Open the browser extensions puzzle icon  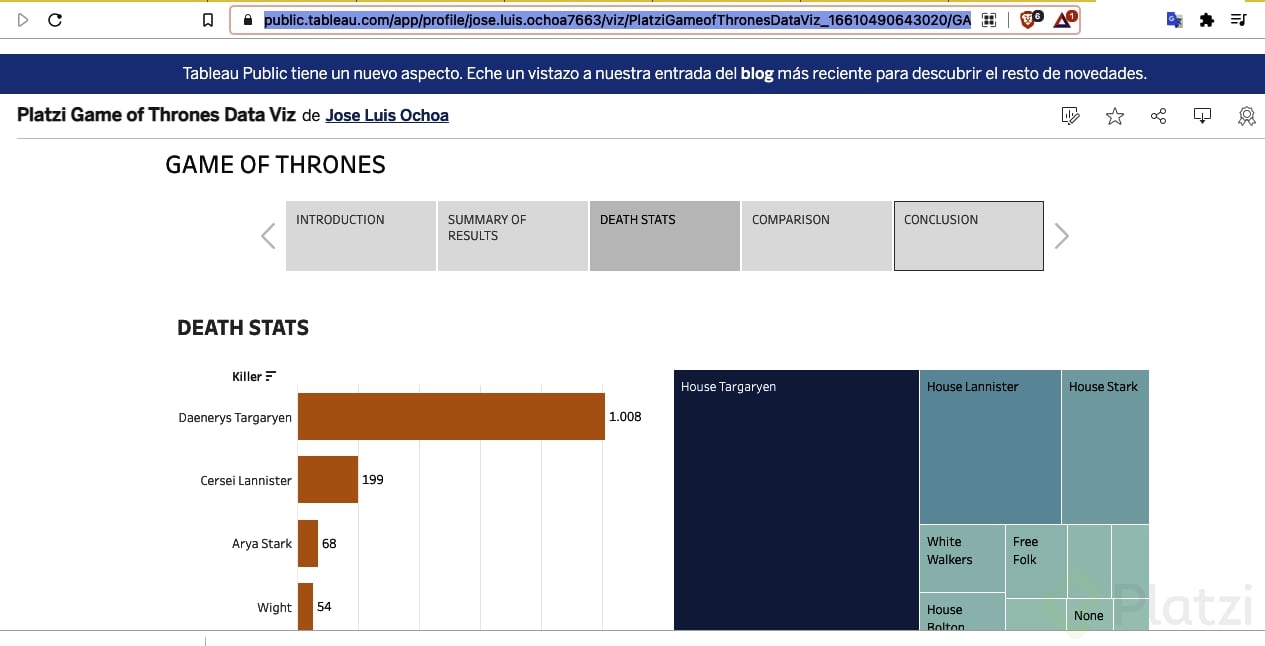click(x=1207, y=20)
